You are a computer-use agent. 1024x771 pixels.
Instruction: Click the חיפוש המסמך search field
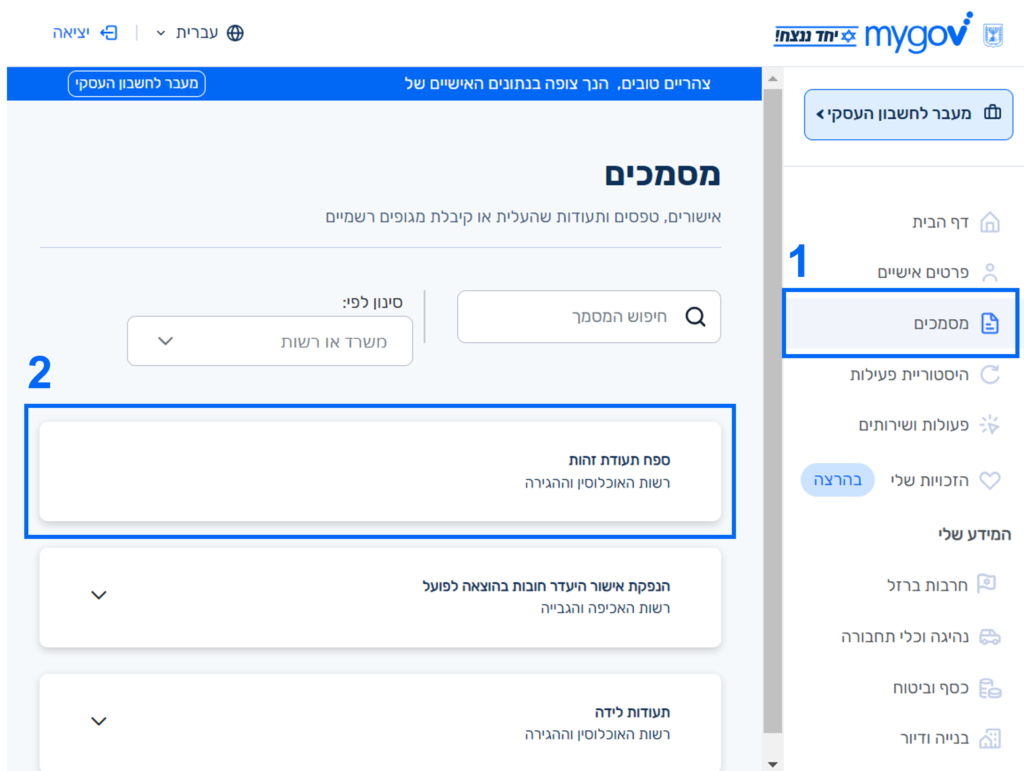(575, 317)
